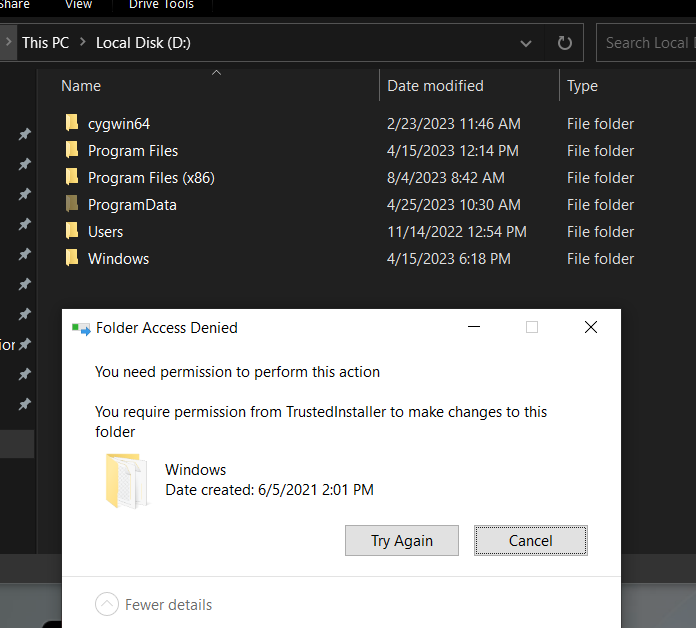The image size is (696, 628).
Task: Select the ProgramData hidden folder icon
Action: (x=72, y=204)
